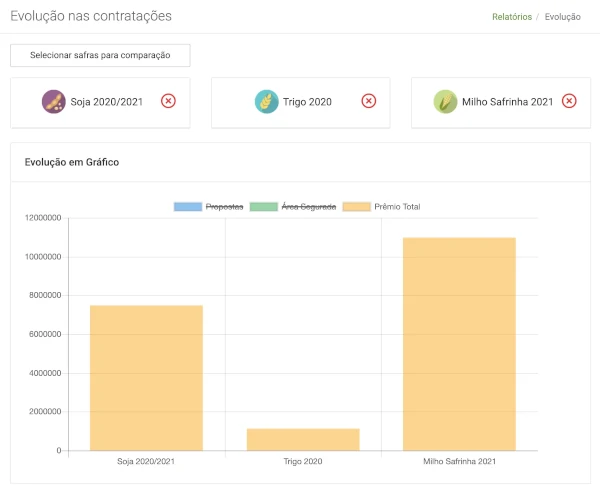Viewport: 600px width, 493px height.
Task: Click the green corn icon
Action: [x=445, y=101]
